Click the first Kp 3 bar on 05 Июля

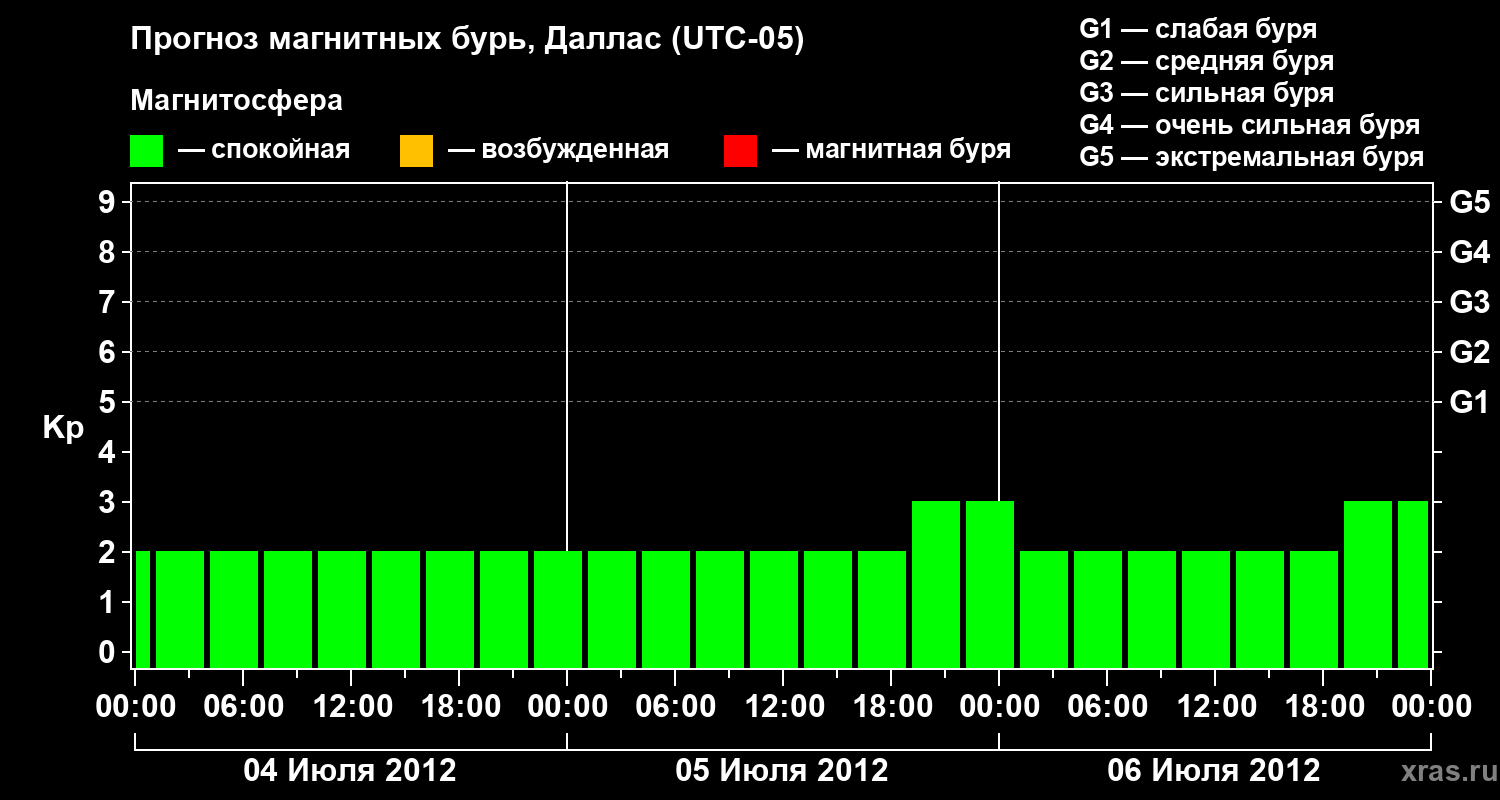coord(936,584)
